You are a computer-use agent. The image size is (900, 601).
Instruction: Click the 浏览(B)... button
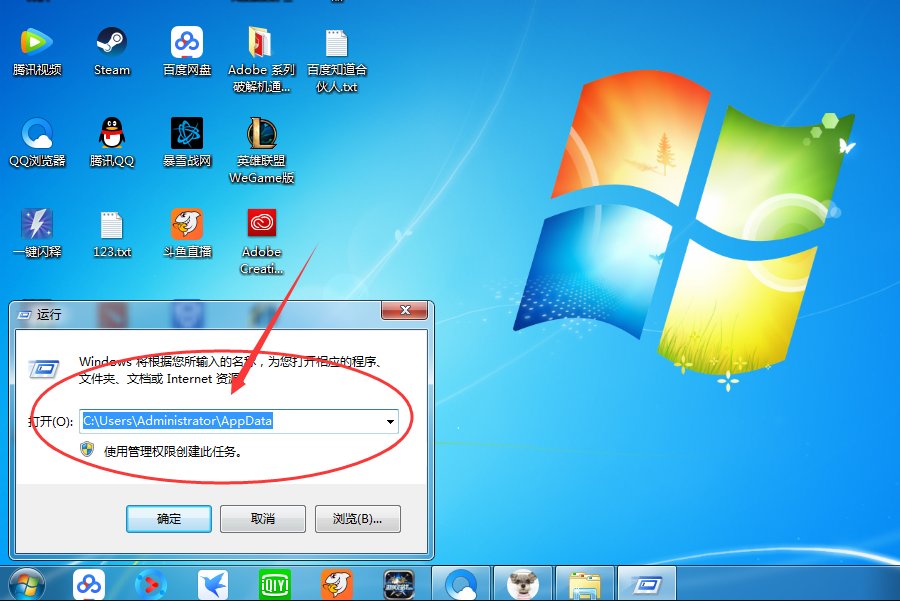[x=357, y=519]
